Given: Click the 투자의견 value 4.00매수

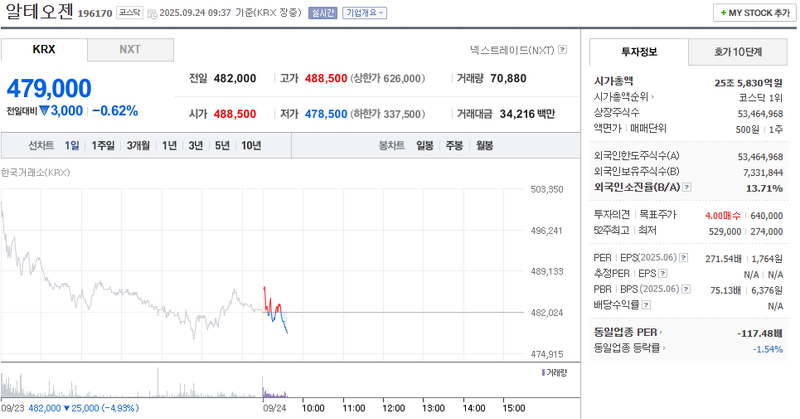Looking at the screenshot, I should pyautogui.click(x=722, y=216).
